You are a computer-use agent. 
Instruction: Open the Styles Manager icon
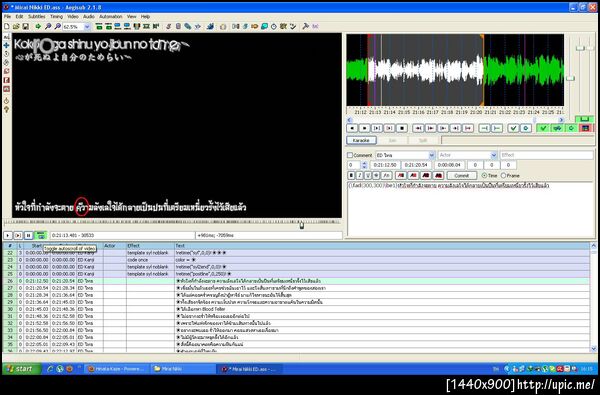[x=168, y=26]
